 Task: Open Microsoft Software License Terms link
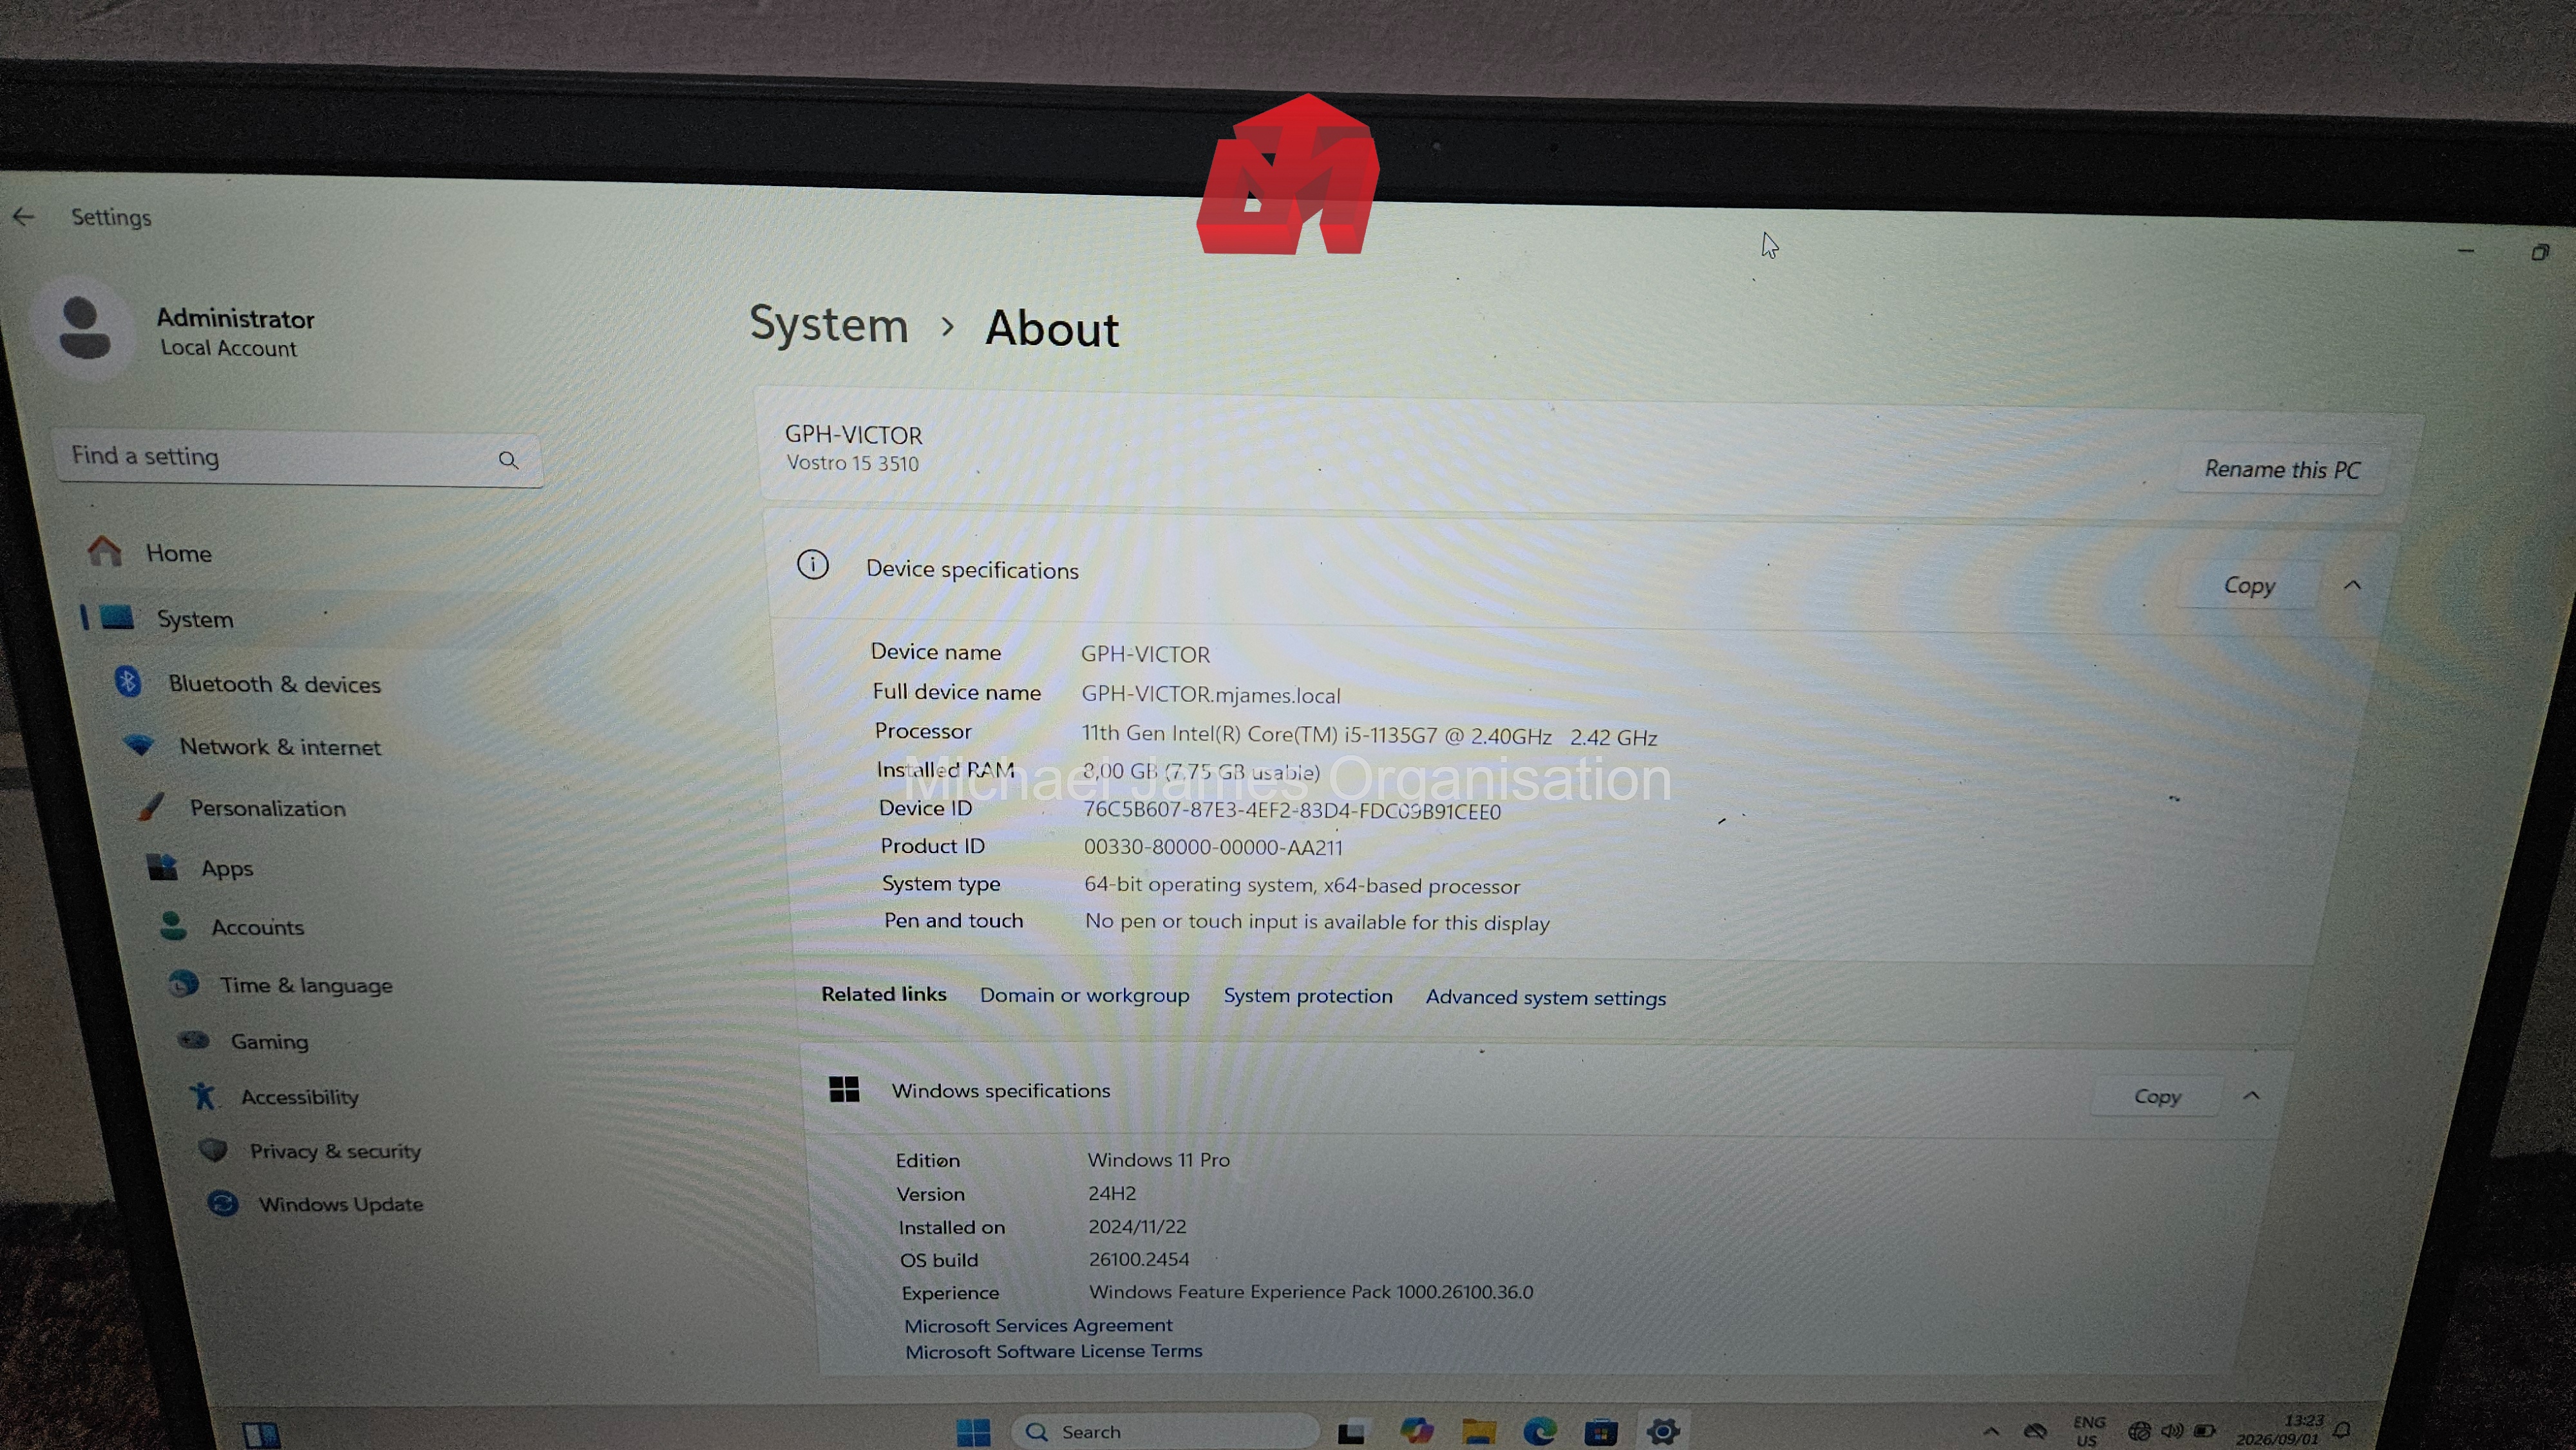[1053, 1351]
